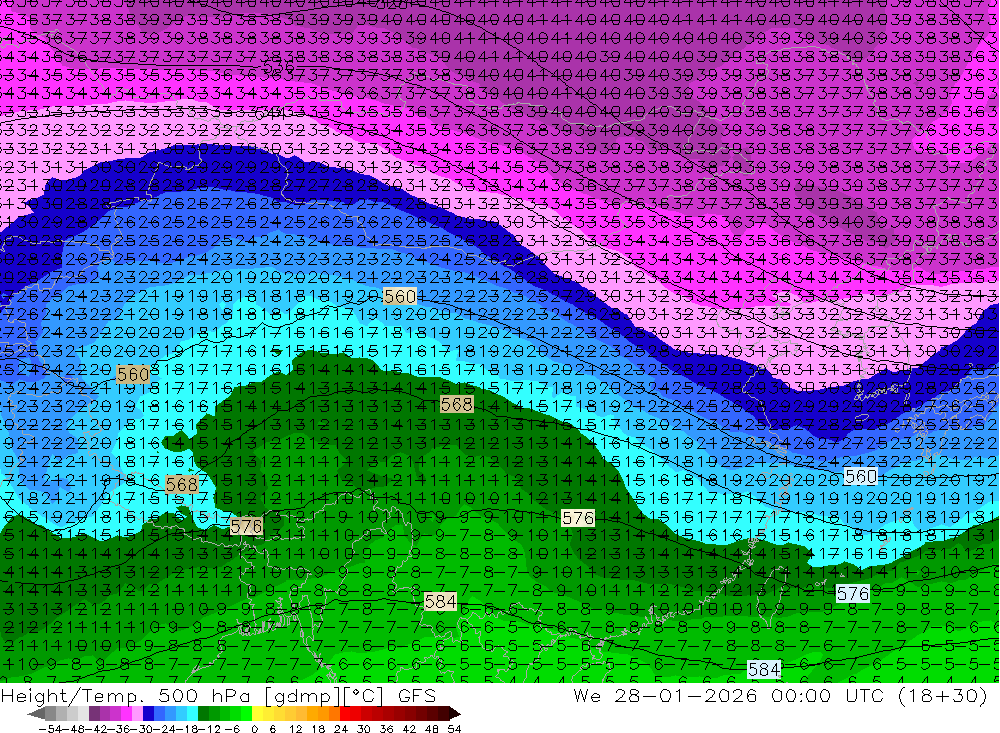The height and width of the screenshot is (733, 1000).
Task: Click the positive "54" legend value
Action: 454,729
